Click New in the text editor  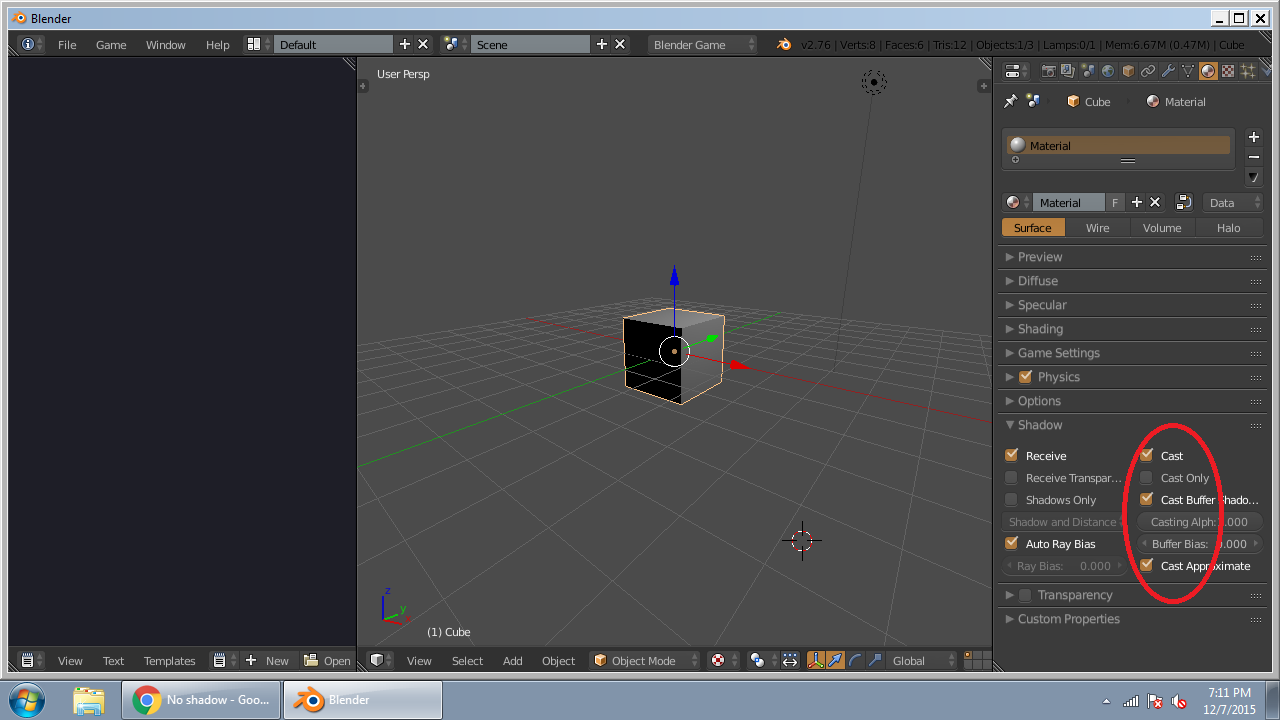[x=267, y=660]
